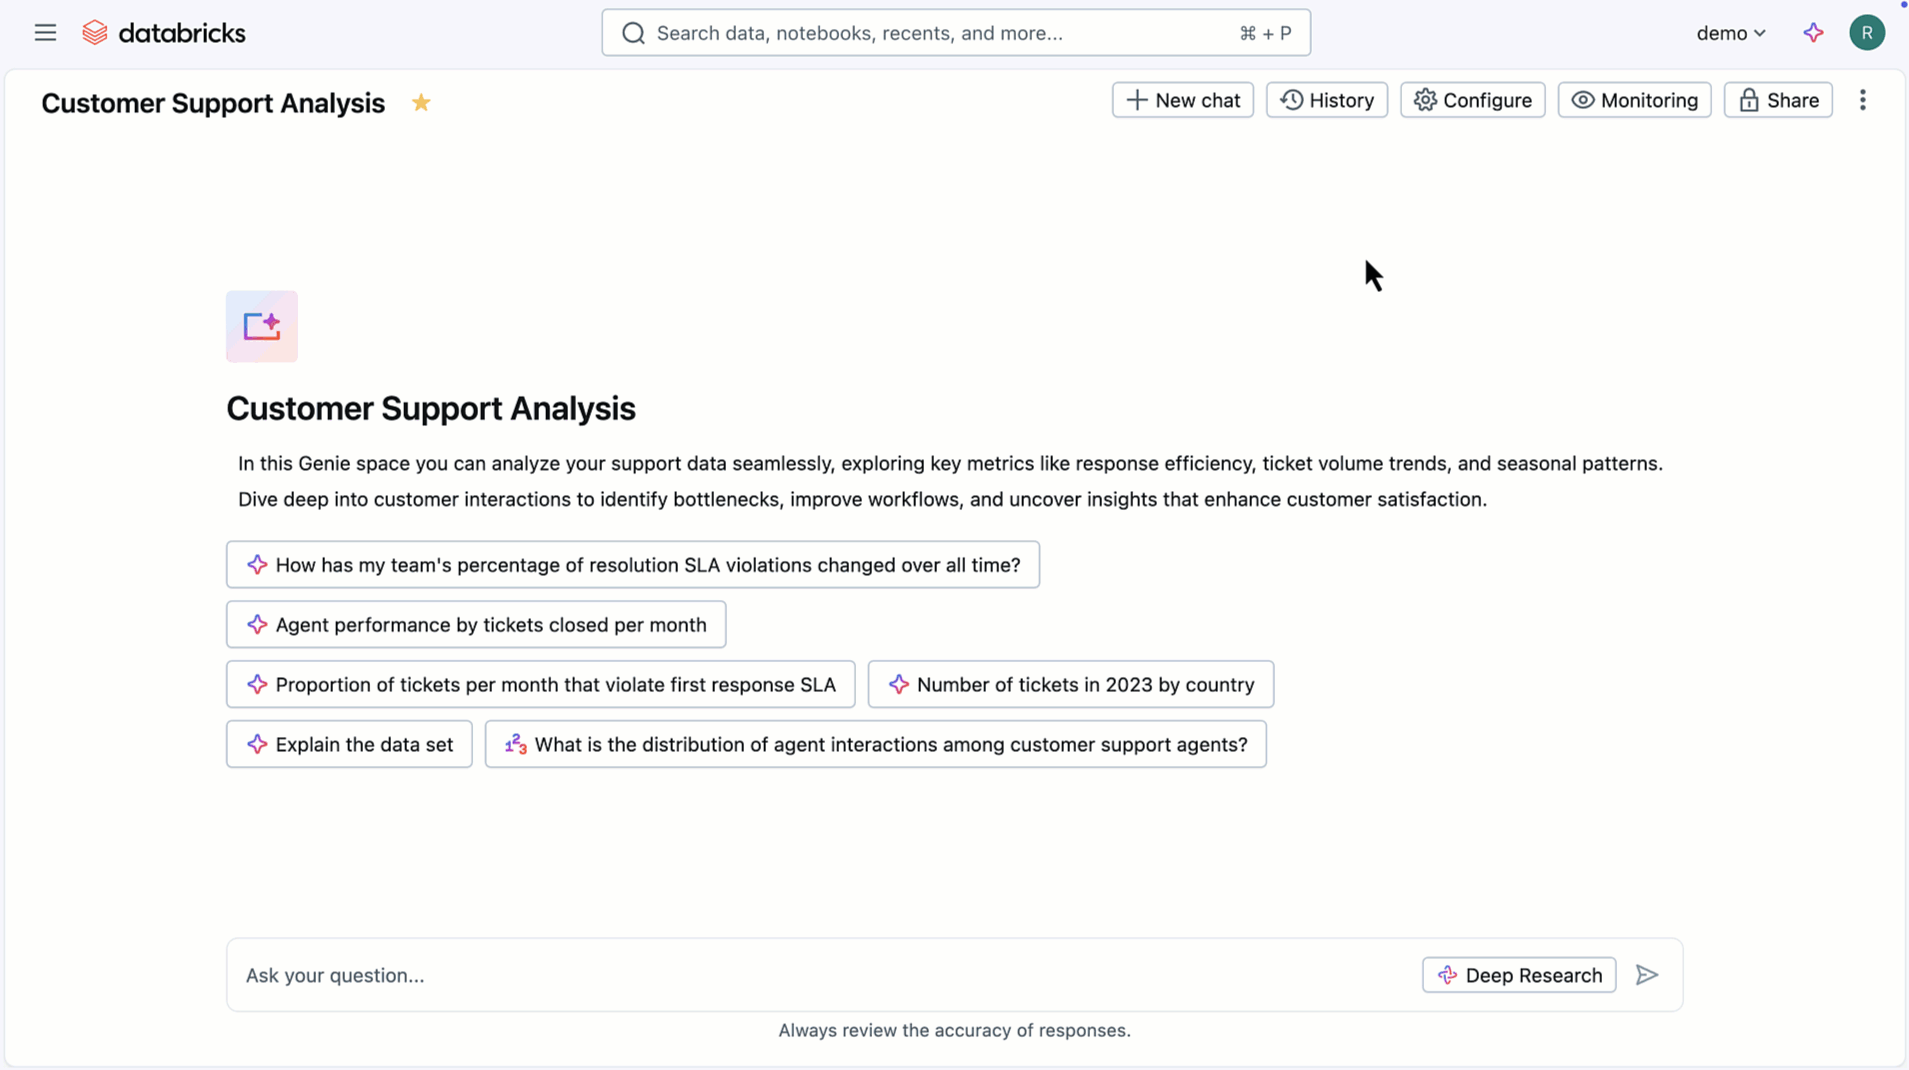
Task: Open the user profile avatar R
Action: (x=1866, y=33)
